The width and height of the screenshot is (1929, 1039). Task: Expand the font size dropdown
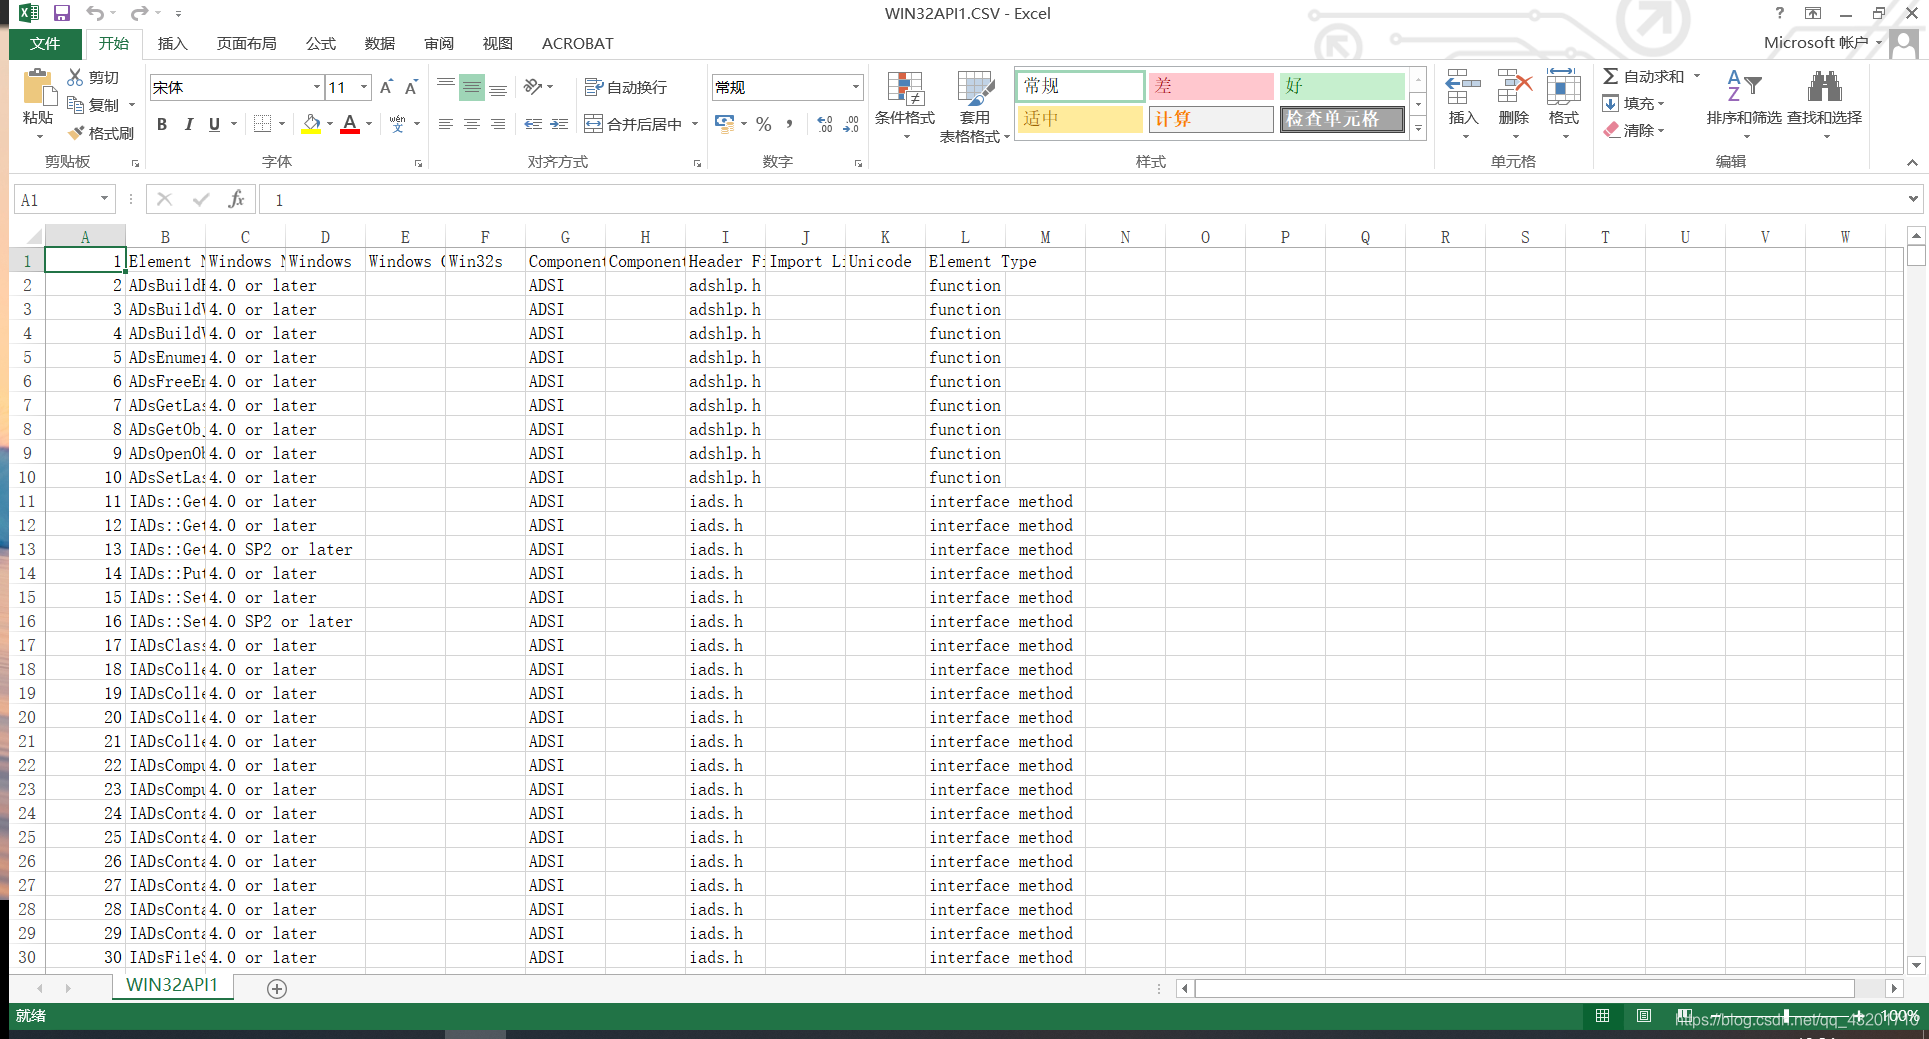tap(363, 87)
